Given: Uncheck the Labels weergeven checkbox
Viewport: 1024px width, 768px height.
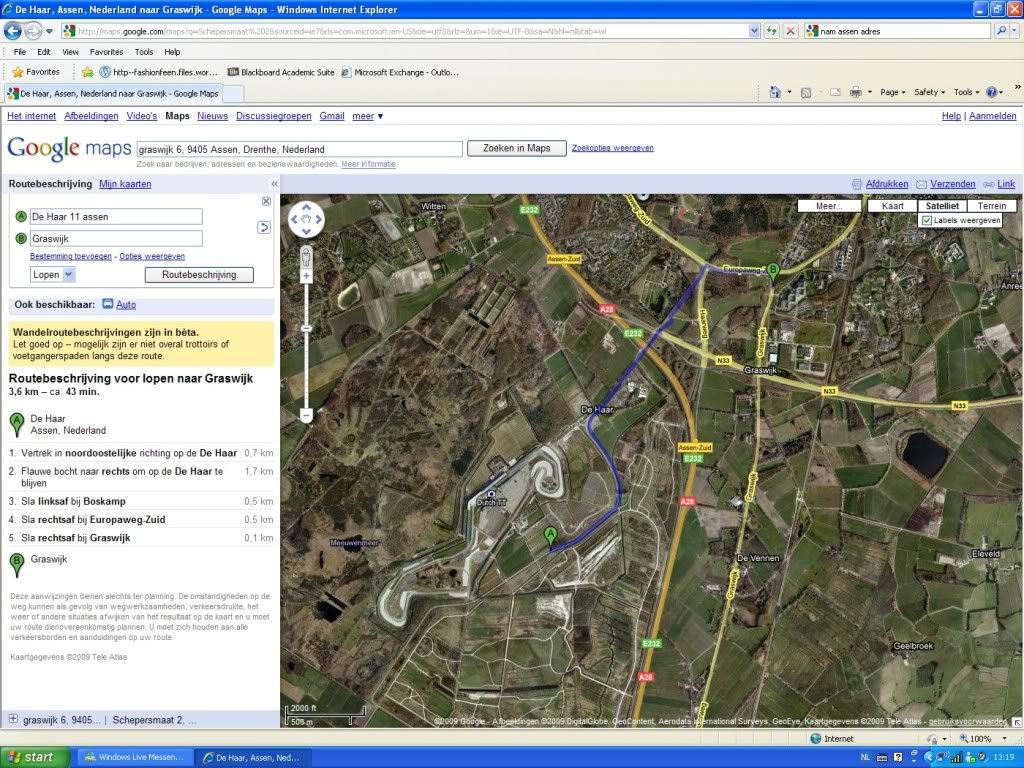Looking at the screenshot, I should point(927,220).
